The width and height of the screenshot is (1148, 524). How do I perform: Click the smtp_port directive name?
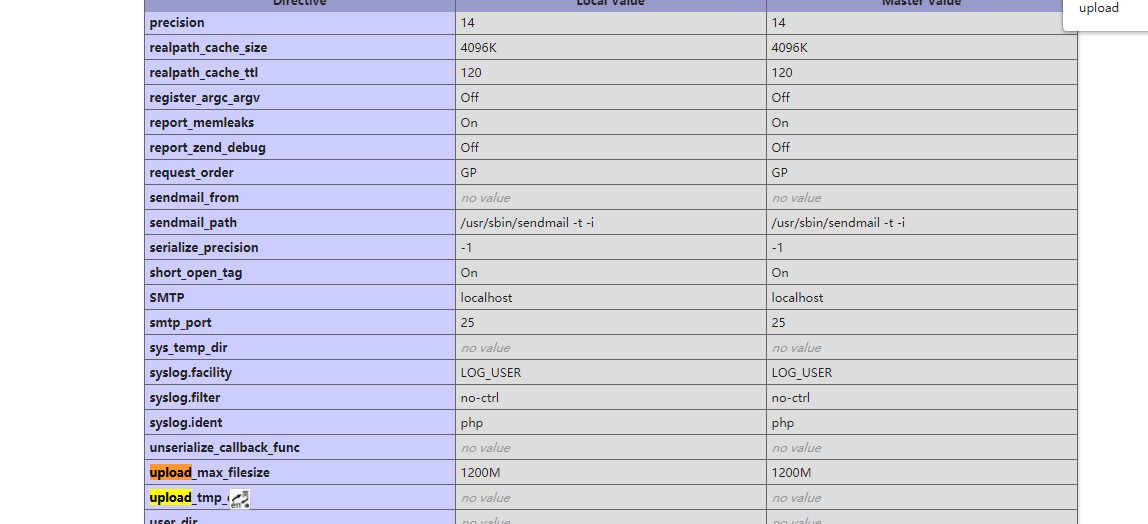coord(180,322)
